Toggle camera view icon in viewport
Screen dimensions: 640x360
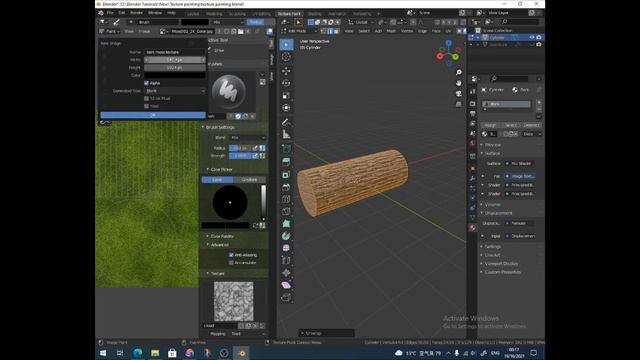(459, 93)
